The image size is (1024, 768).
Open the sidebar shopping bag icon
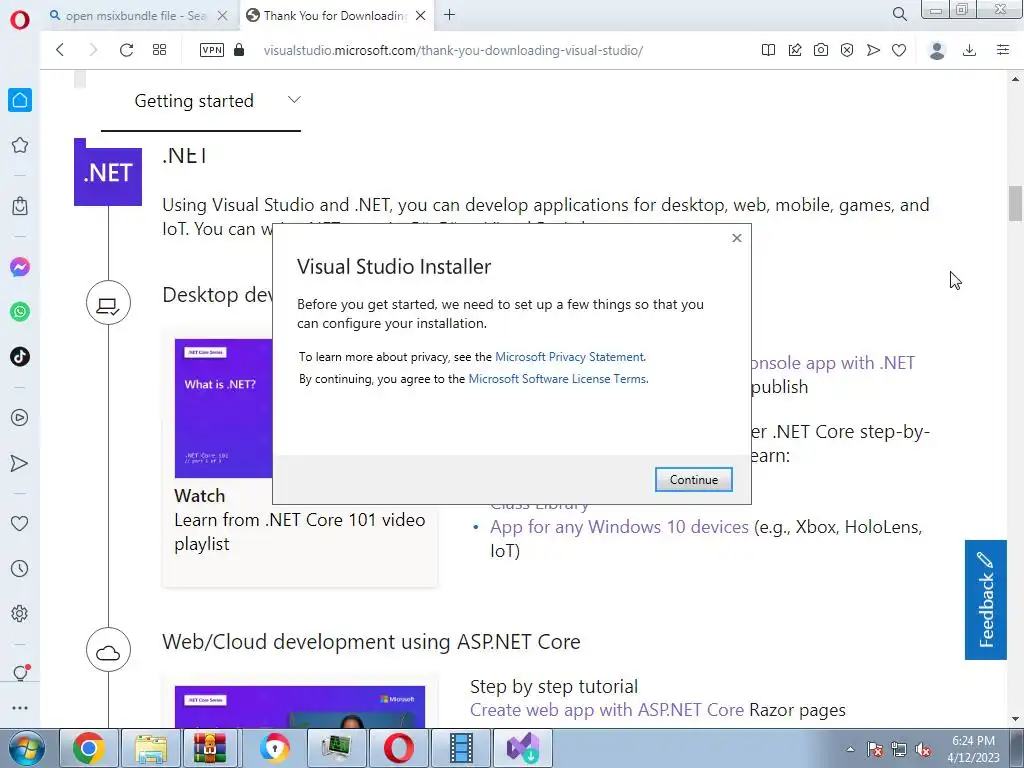tap(20, 206)
